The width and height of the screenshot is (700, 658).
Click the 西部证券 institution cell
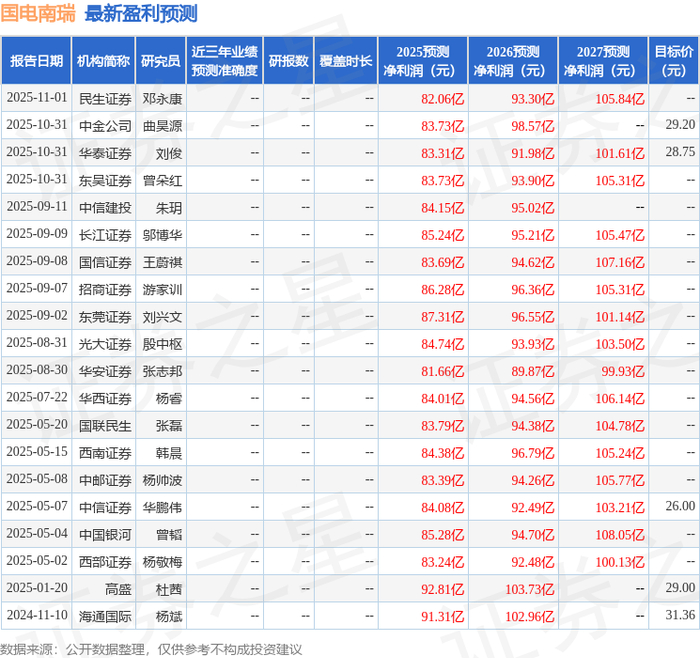pyautogui.click(x=105, y=562)
